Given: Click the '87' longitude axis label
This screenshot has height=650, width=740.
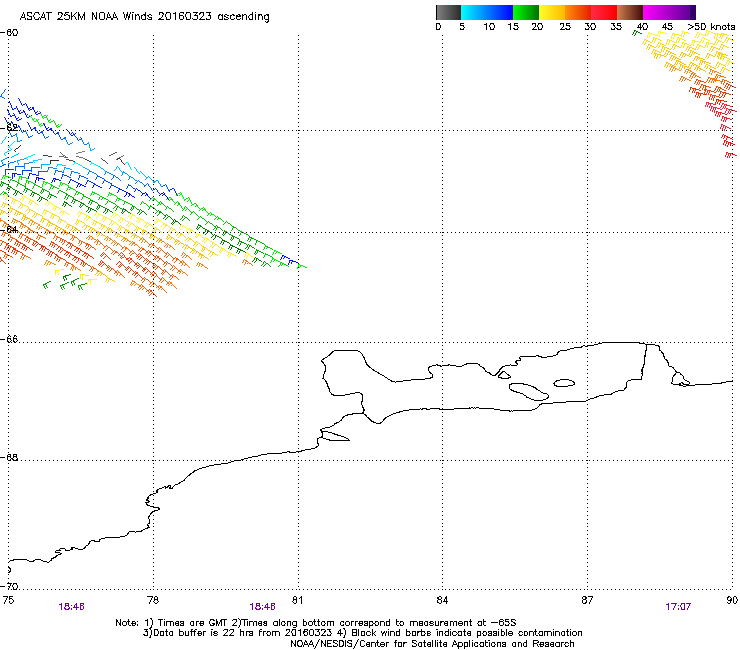Looking at the screenshot, I should click(x=587, y=600).
